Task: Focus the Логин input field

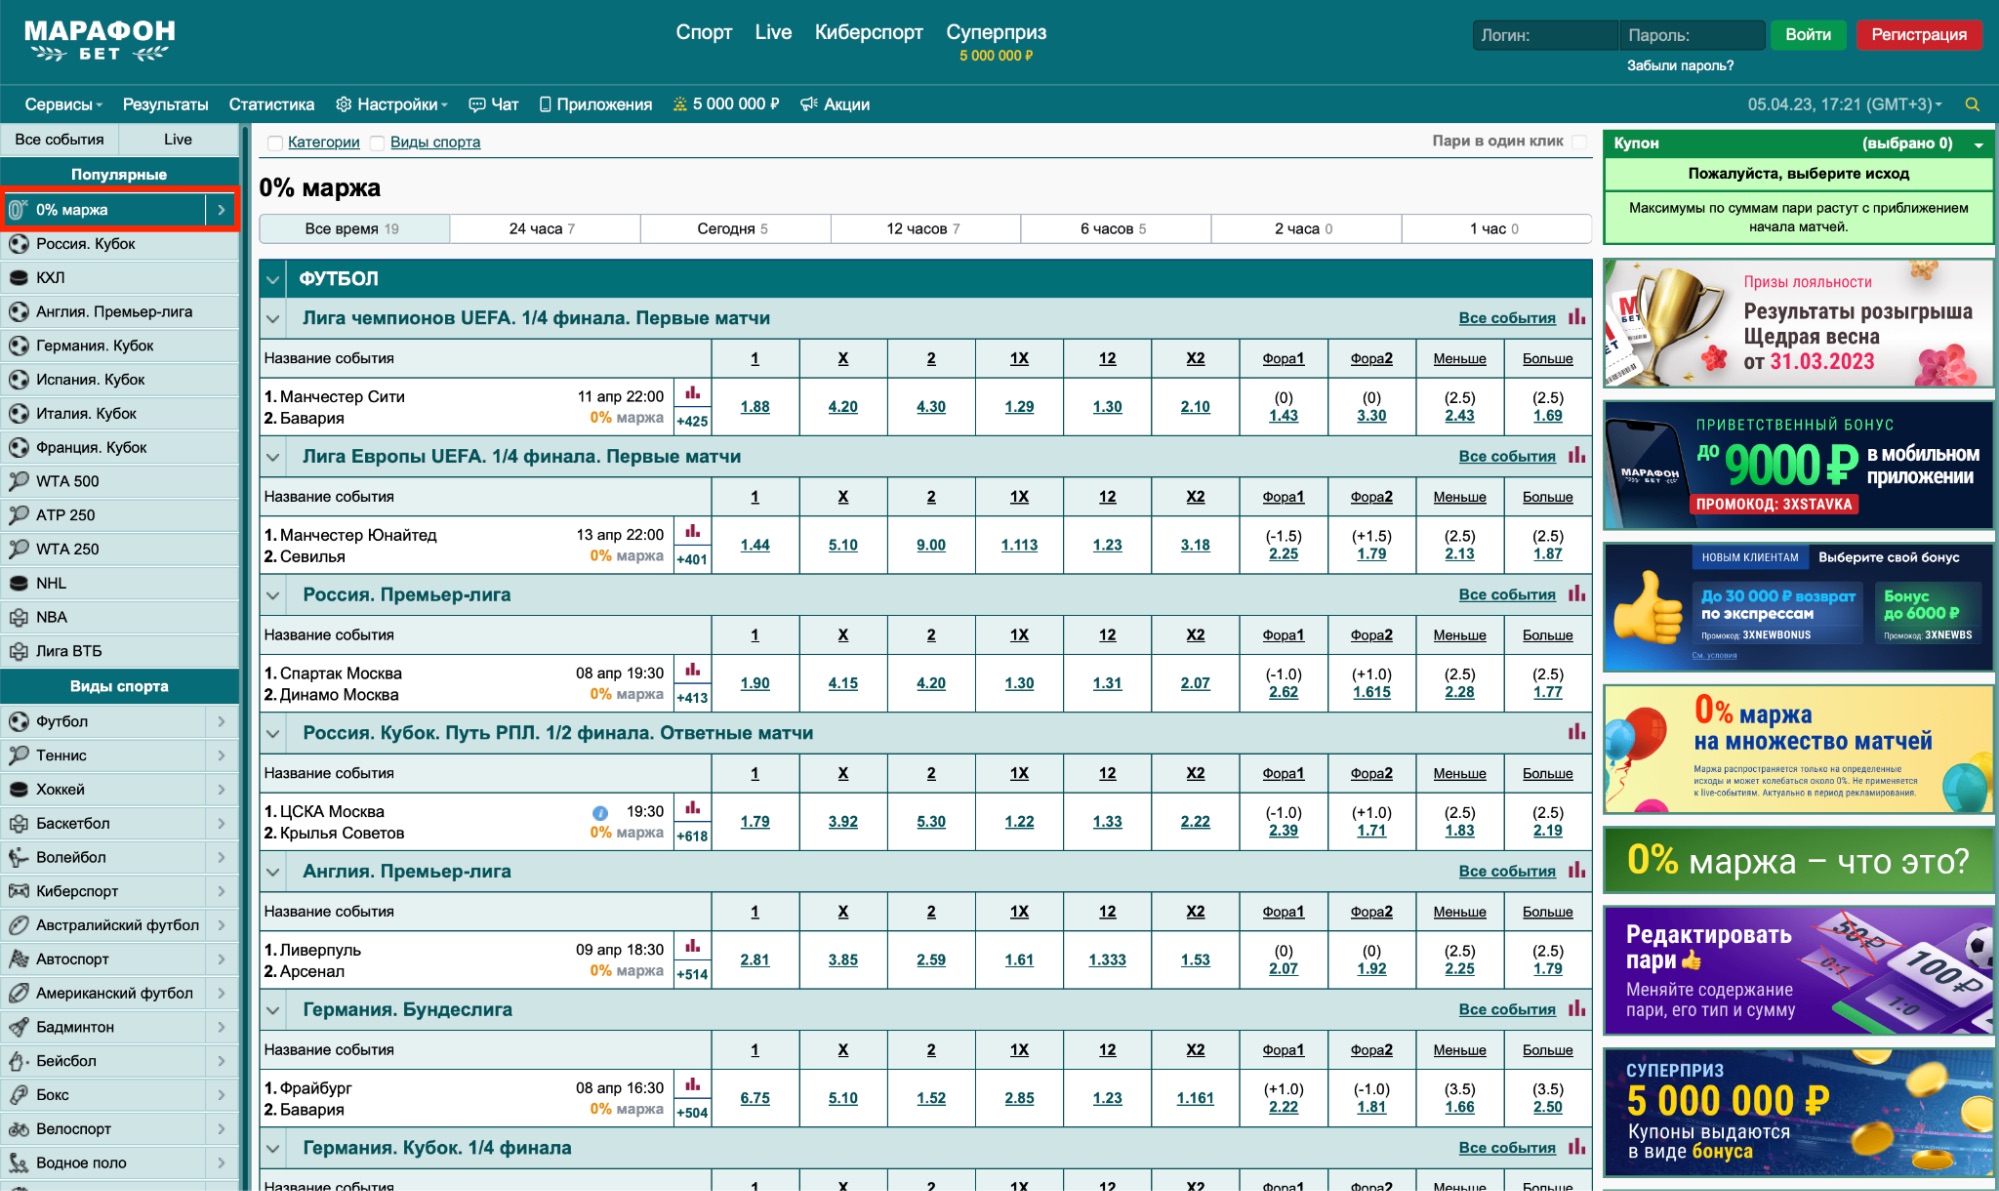Action: click(1545, 35)
